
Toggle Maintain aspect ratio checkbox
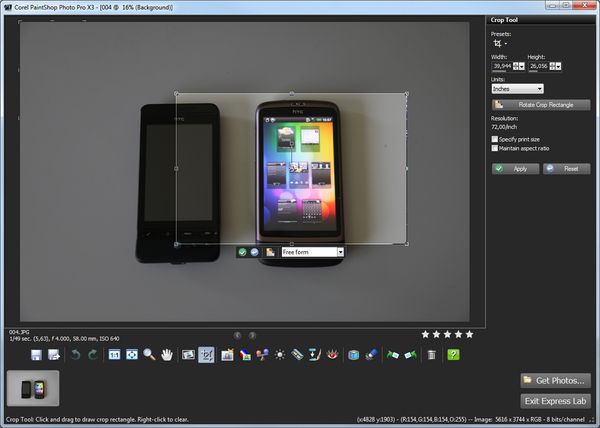pos(496,148)
